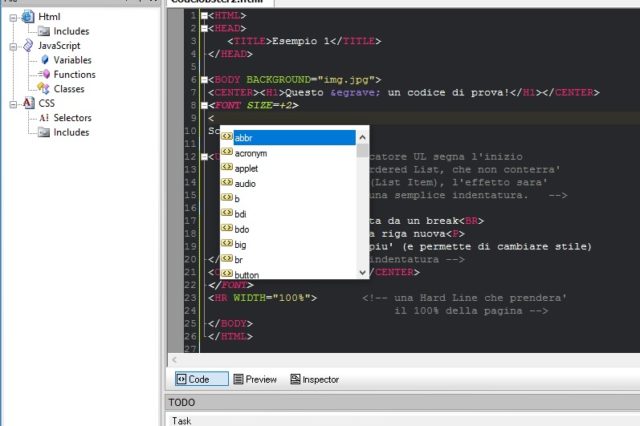The image size is (640, 426).
Task: Fold the block on line 12
Action: (x=204, y=157)
